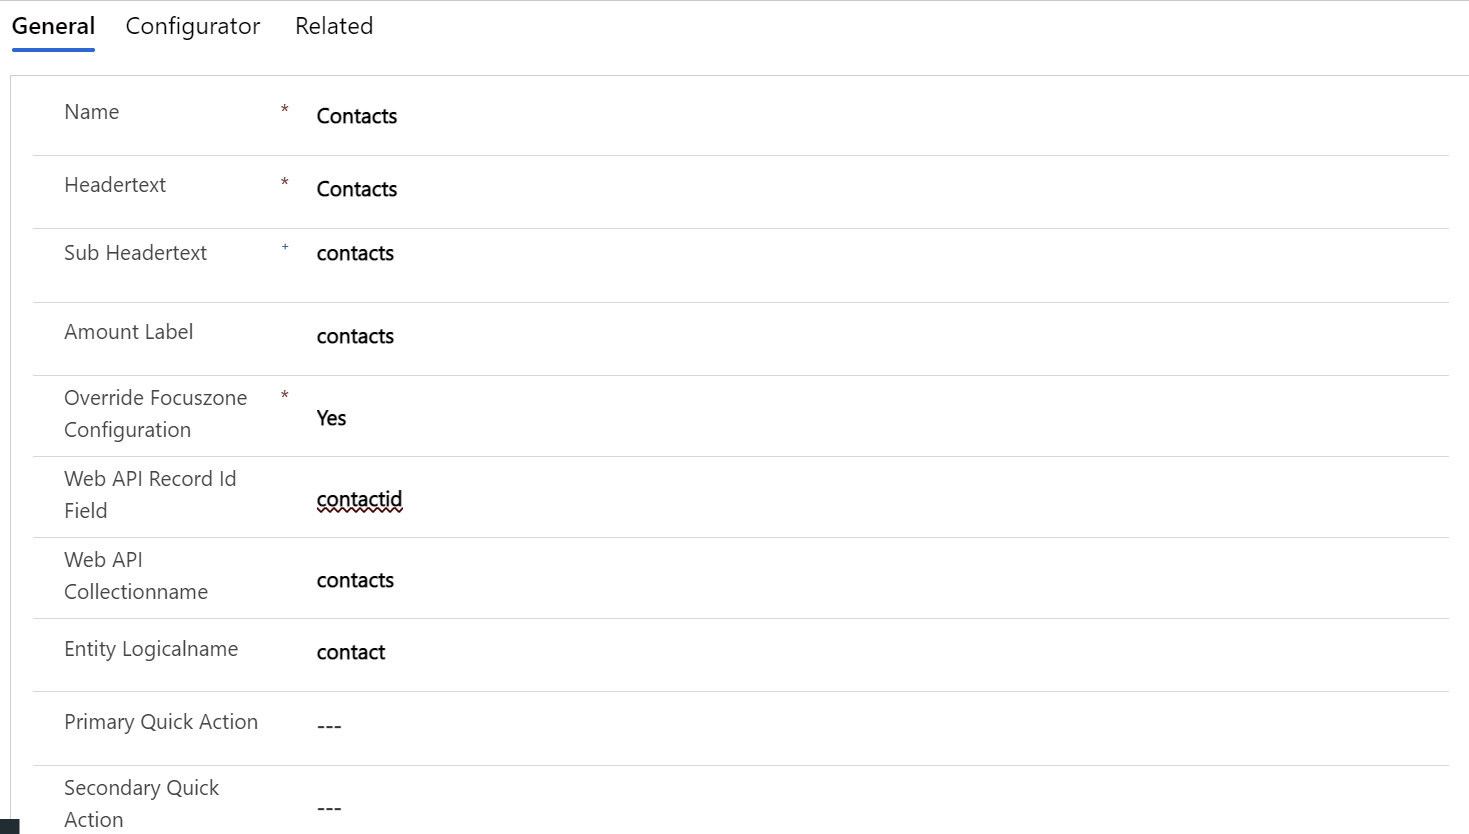
Task: Edit the Sub Headertext field value
Action: coord(355,253)
